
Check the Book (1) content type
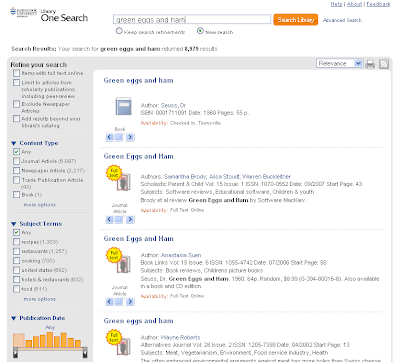[x=16, y=195]
